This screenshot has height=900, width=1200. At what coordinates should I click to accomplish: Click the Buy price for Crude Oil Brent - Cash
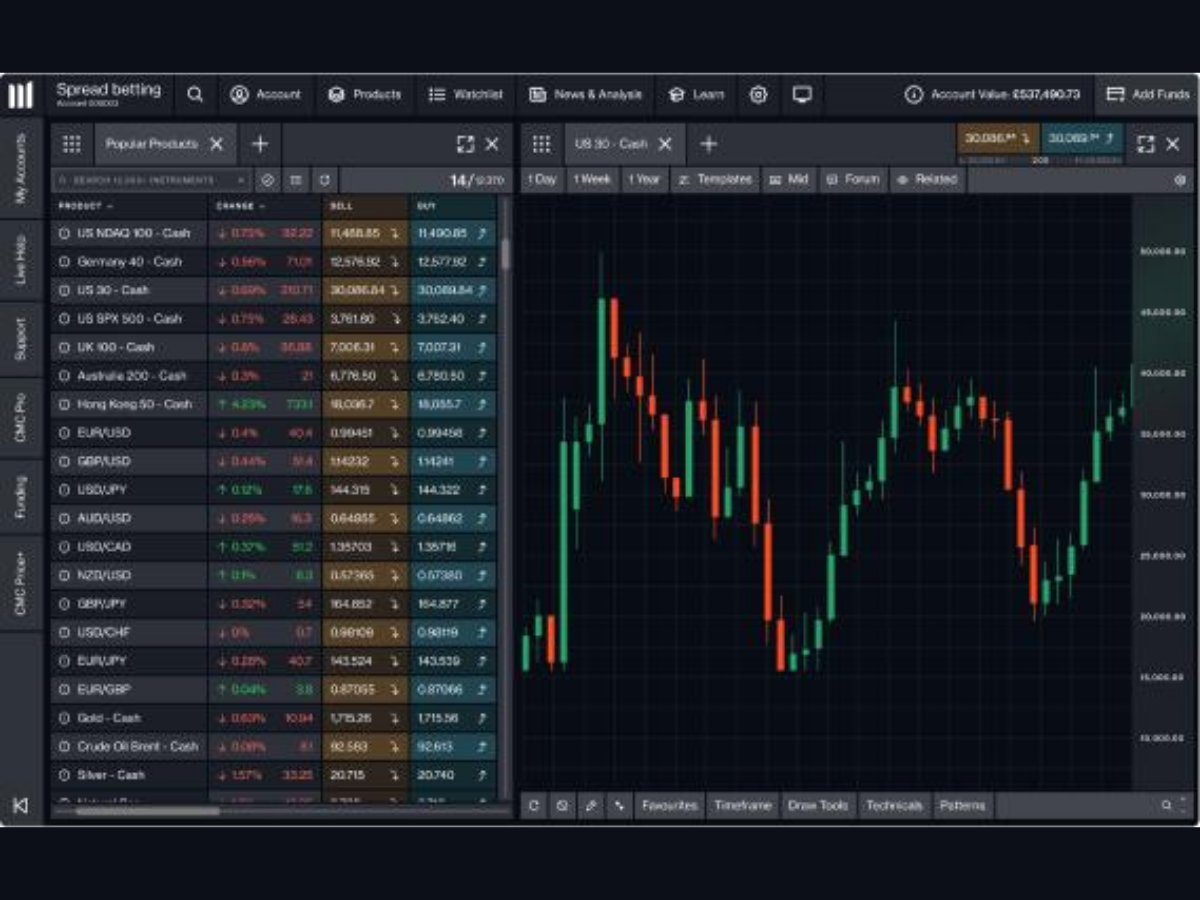click(453, 747)
